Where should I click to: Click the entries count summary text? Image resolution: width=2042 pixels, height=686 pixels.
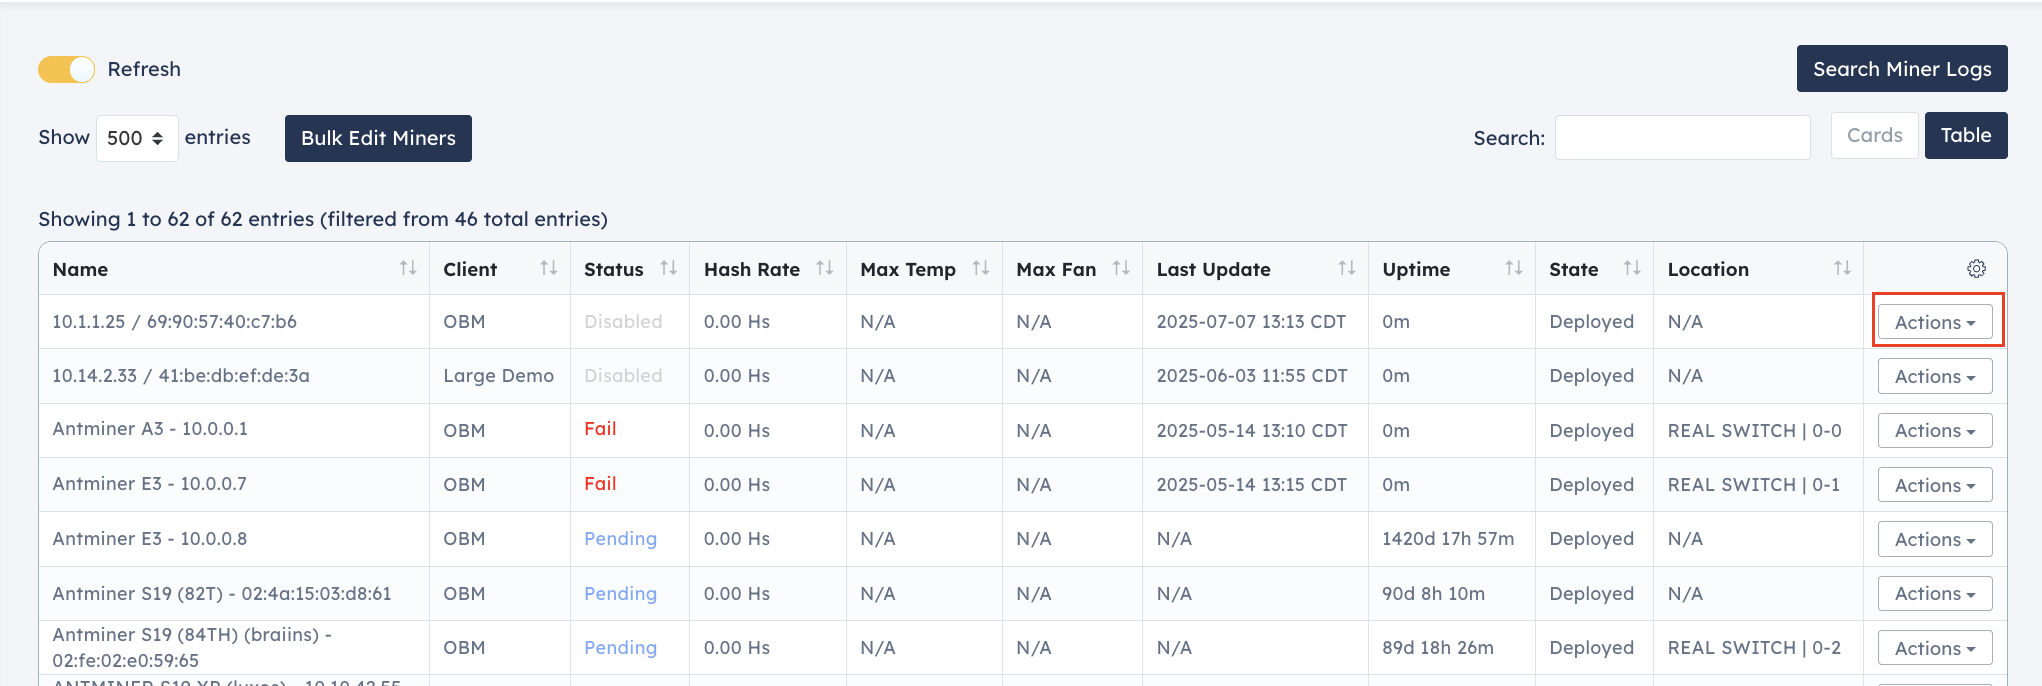pyautogui.click(x=323, y=219)
